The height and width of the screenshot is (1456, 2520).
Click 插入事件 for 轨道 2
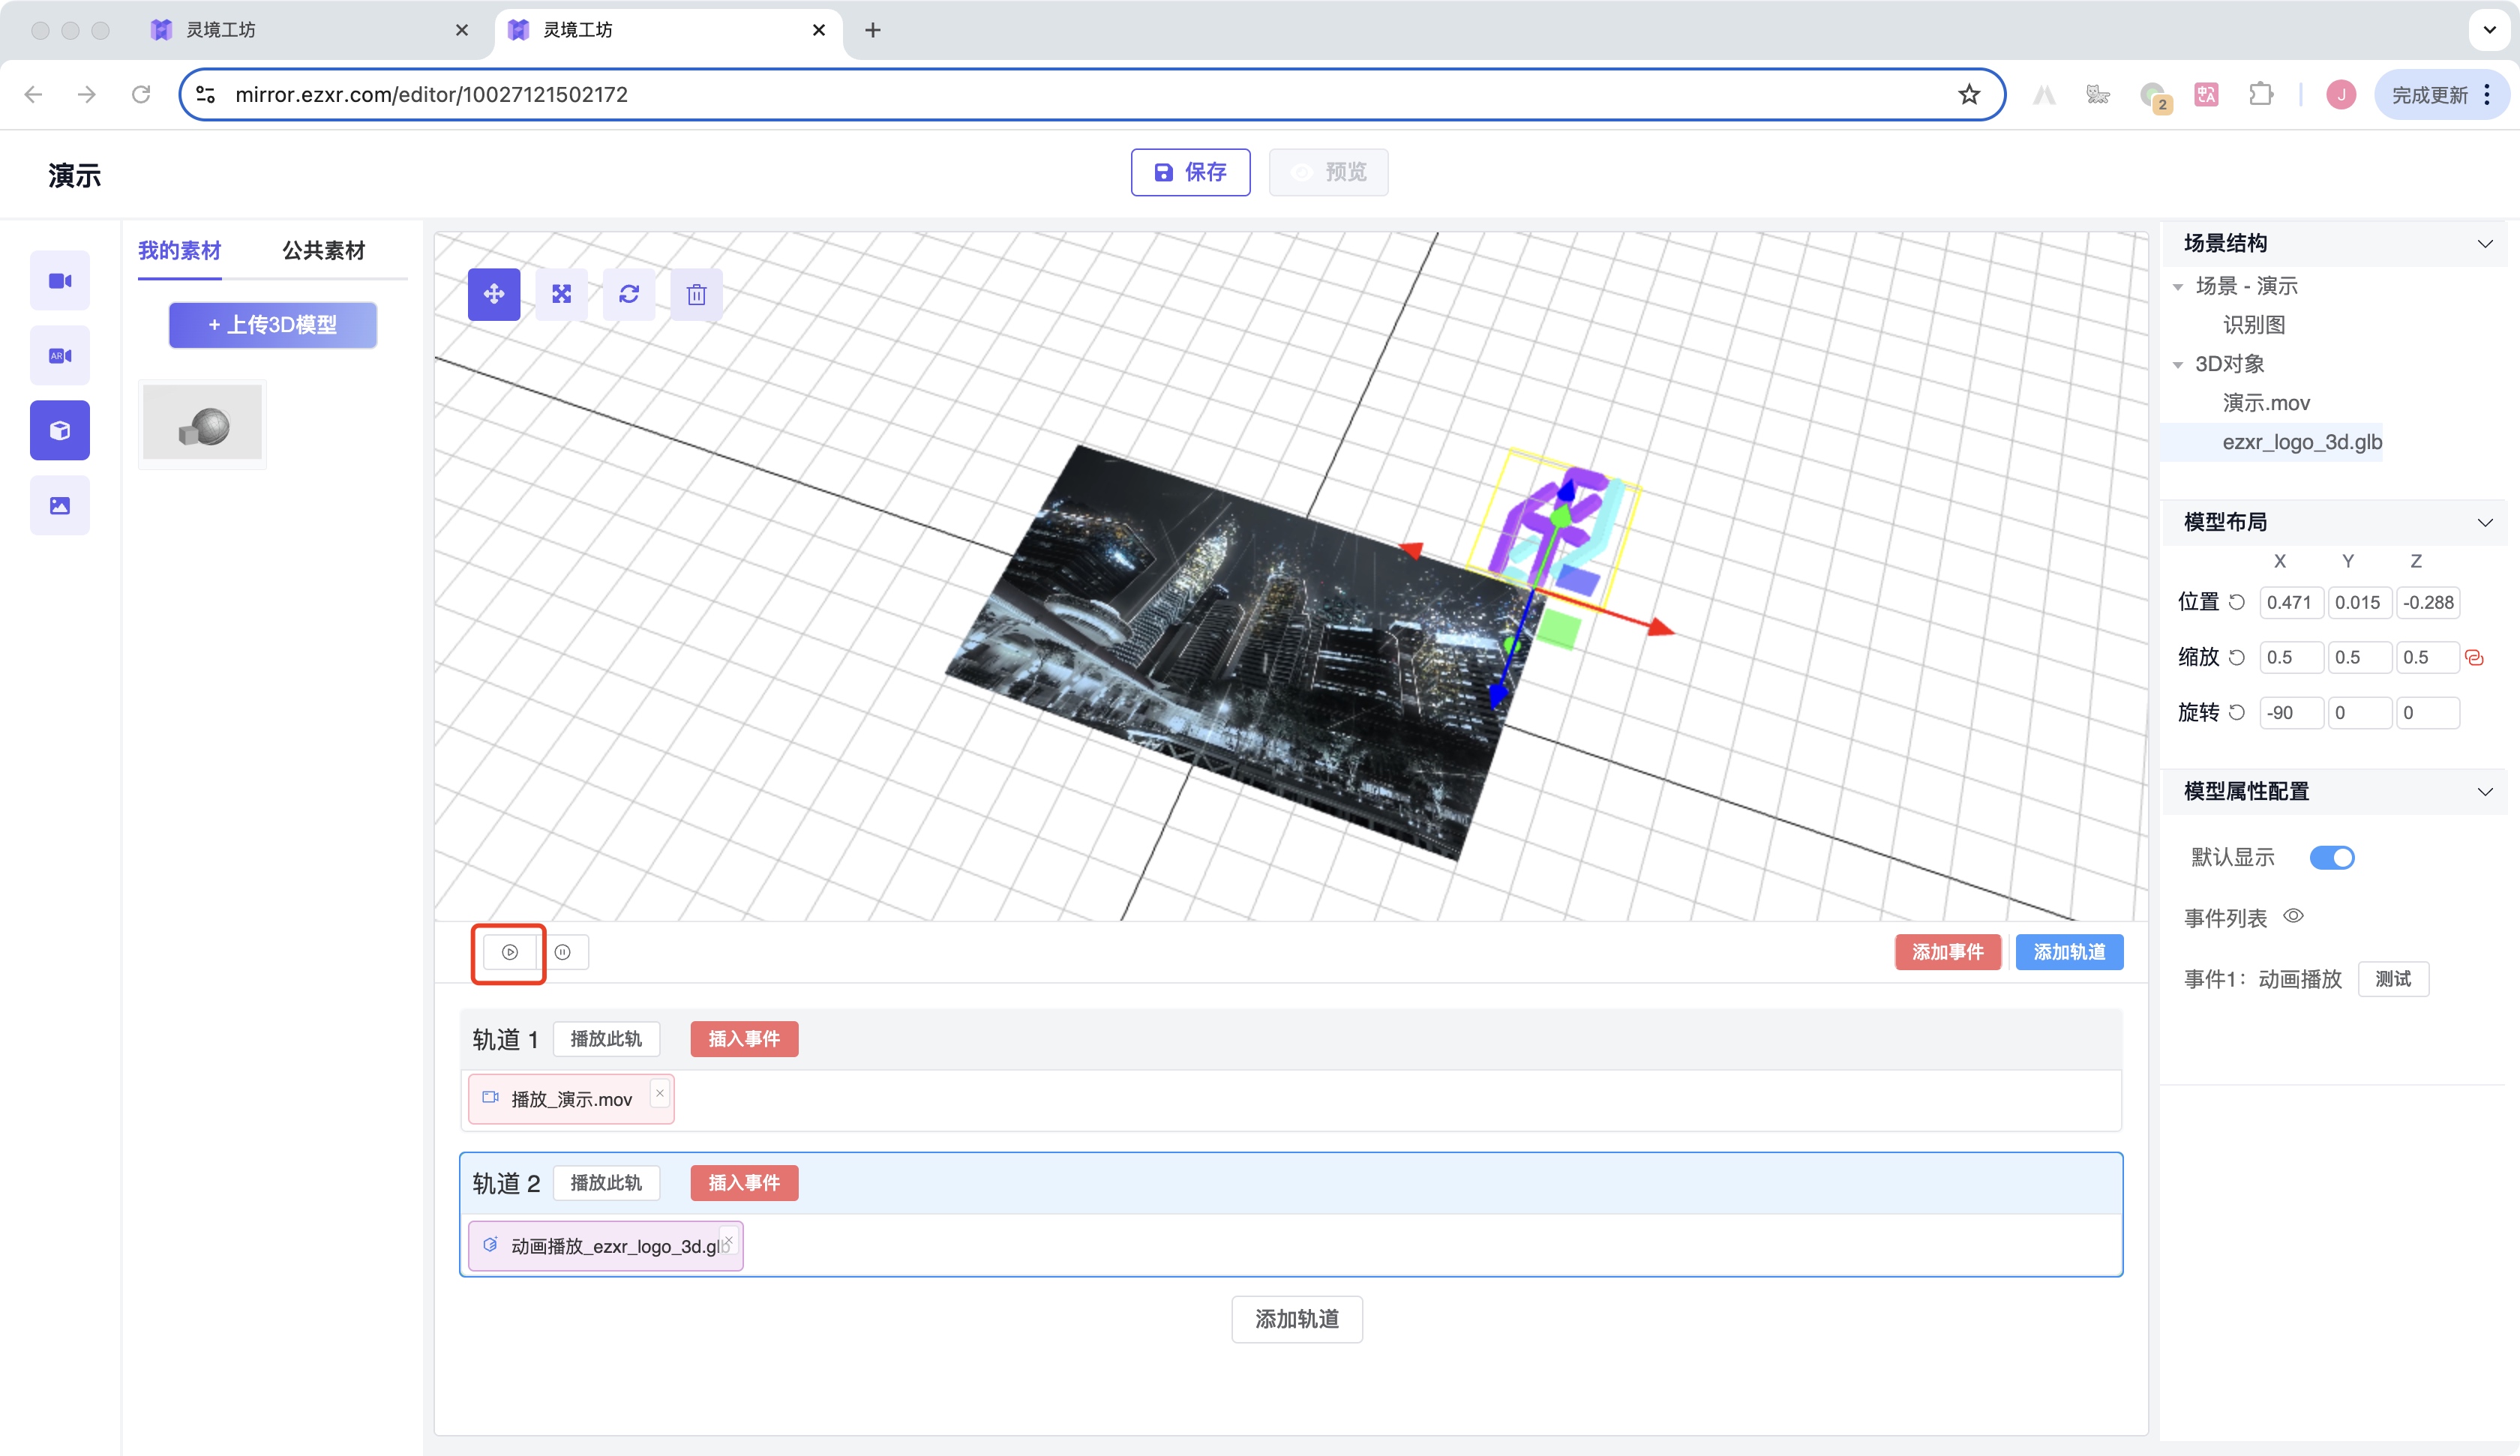(x=744, y=1183)
